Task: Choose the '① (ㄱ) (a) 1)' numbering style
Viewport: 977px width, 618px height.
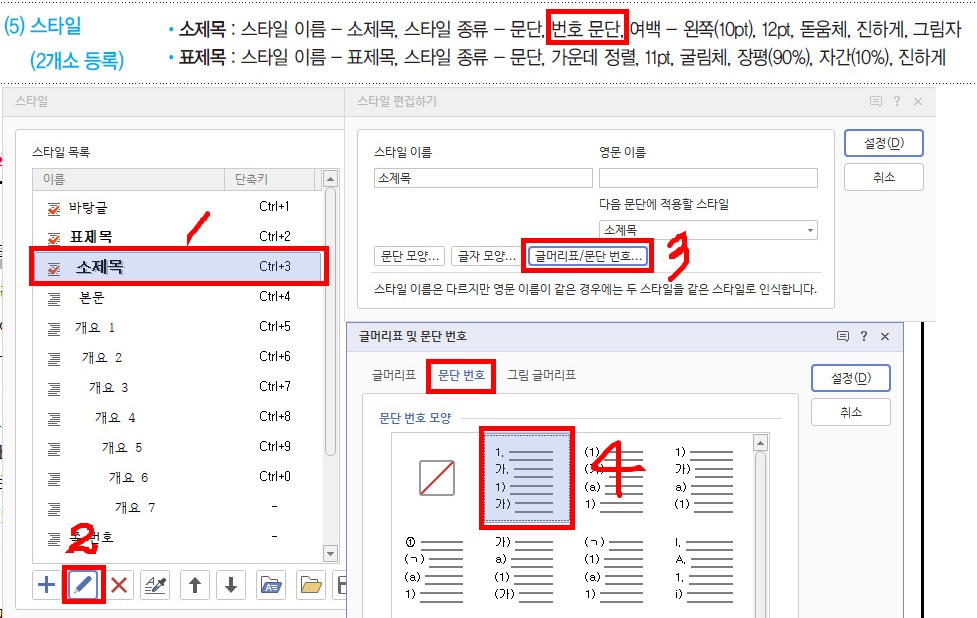Action: click(x=434, y=568)
